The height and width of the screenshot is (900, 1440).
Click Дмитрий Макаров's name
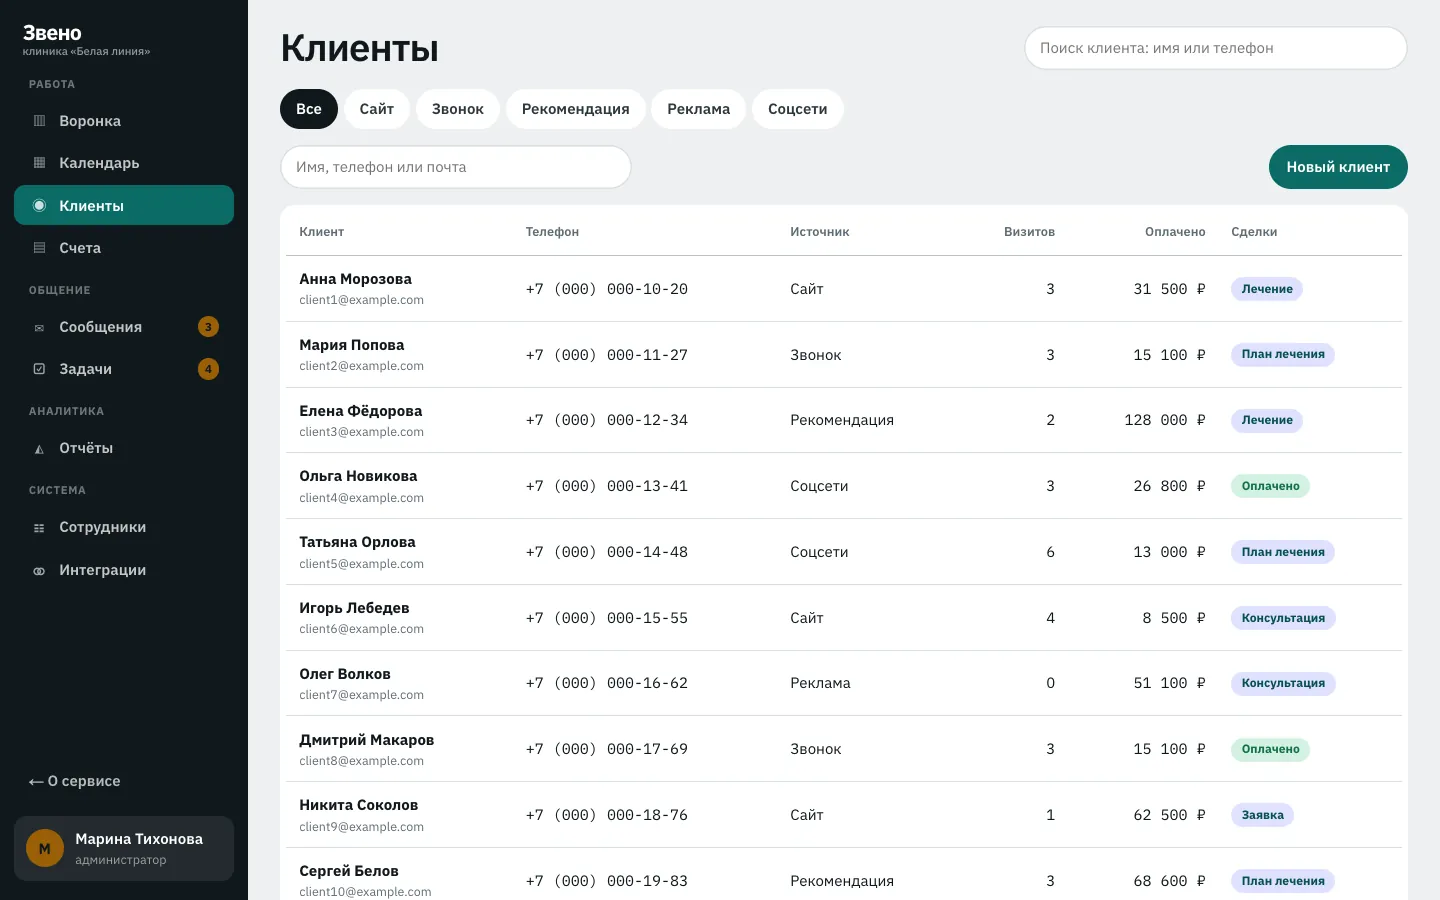coord(366,740)
